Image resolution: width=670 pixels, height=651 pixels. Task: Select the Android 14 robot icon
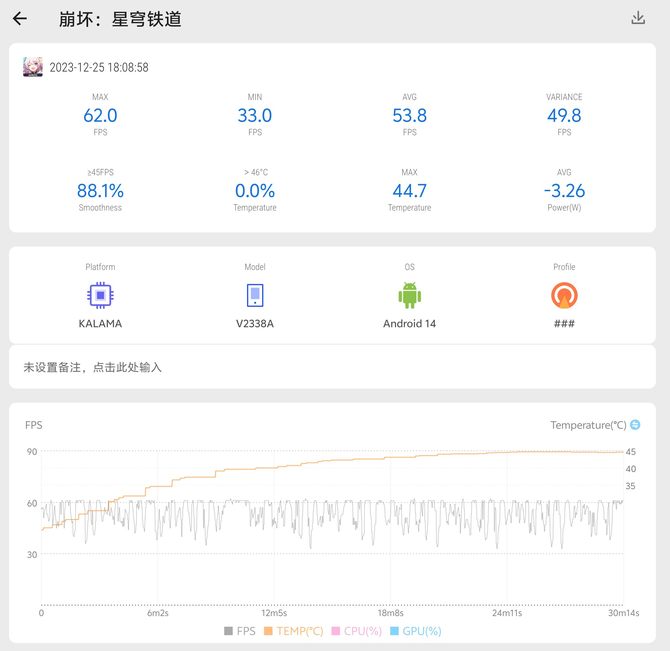(409, 295)
